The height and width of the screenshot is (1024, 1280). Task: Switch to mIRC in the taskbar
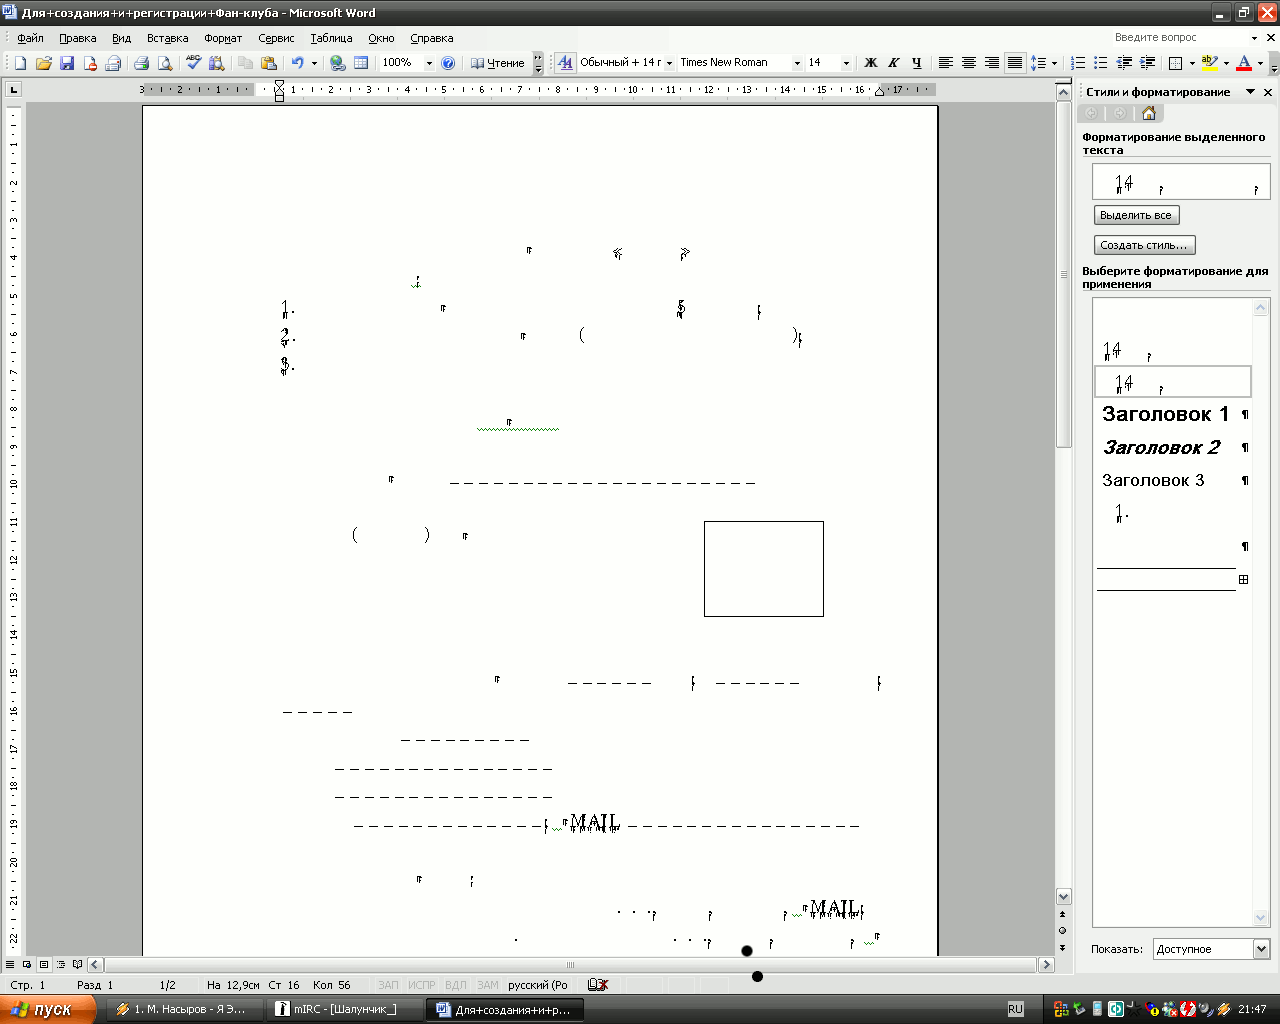click(345, 1009)
